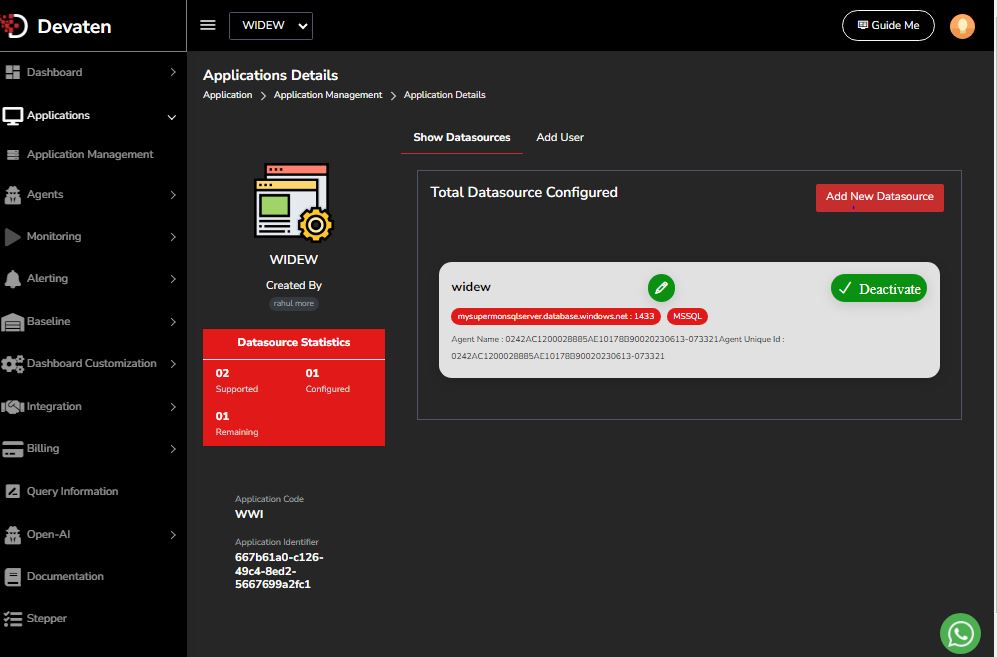Click the Dashboard sidebar icon

[x=12, y=73]
